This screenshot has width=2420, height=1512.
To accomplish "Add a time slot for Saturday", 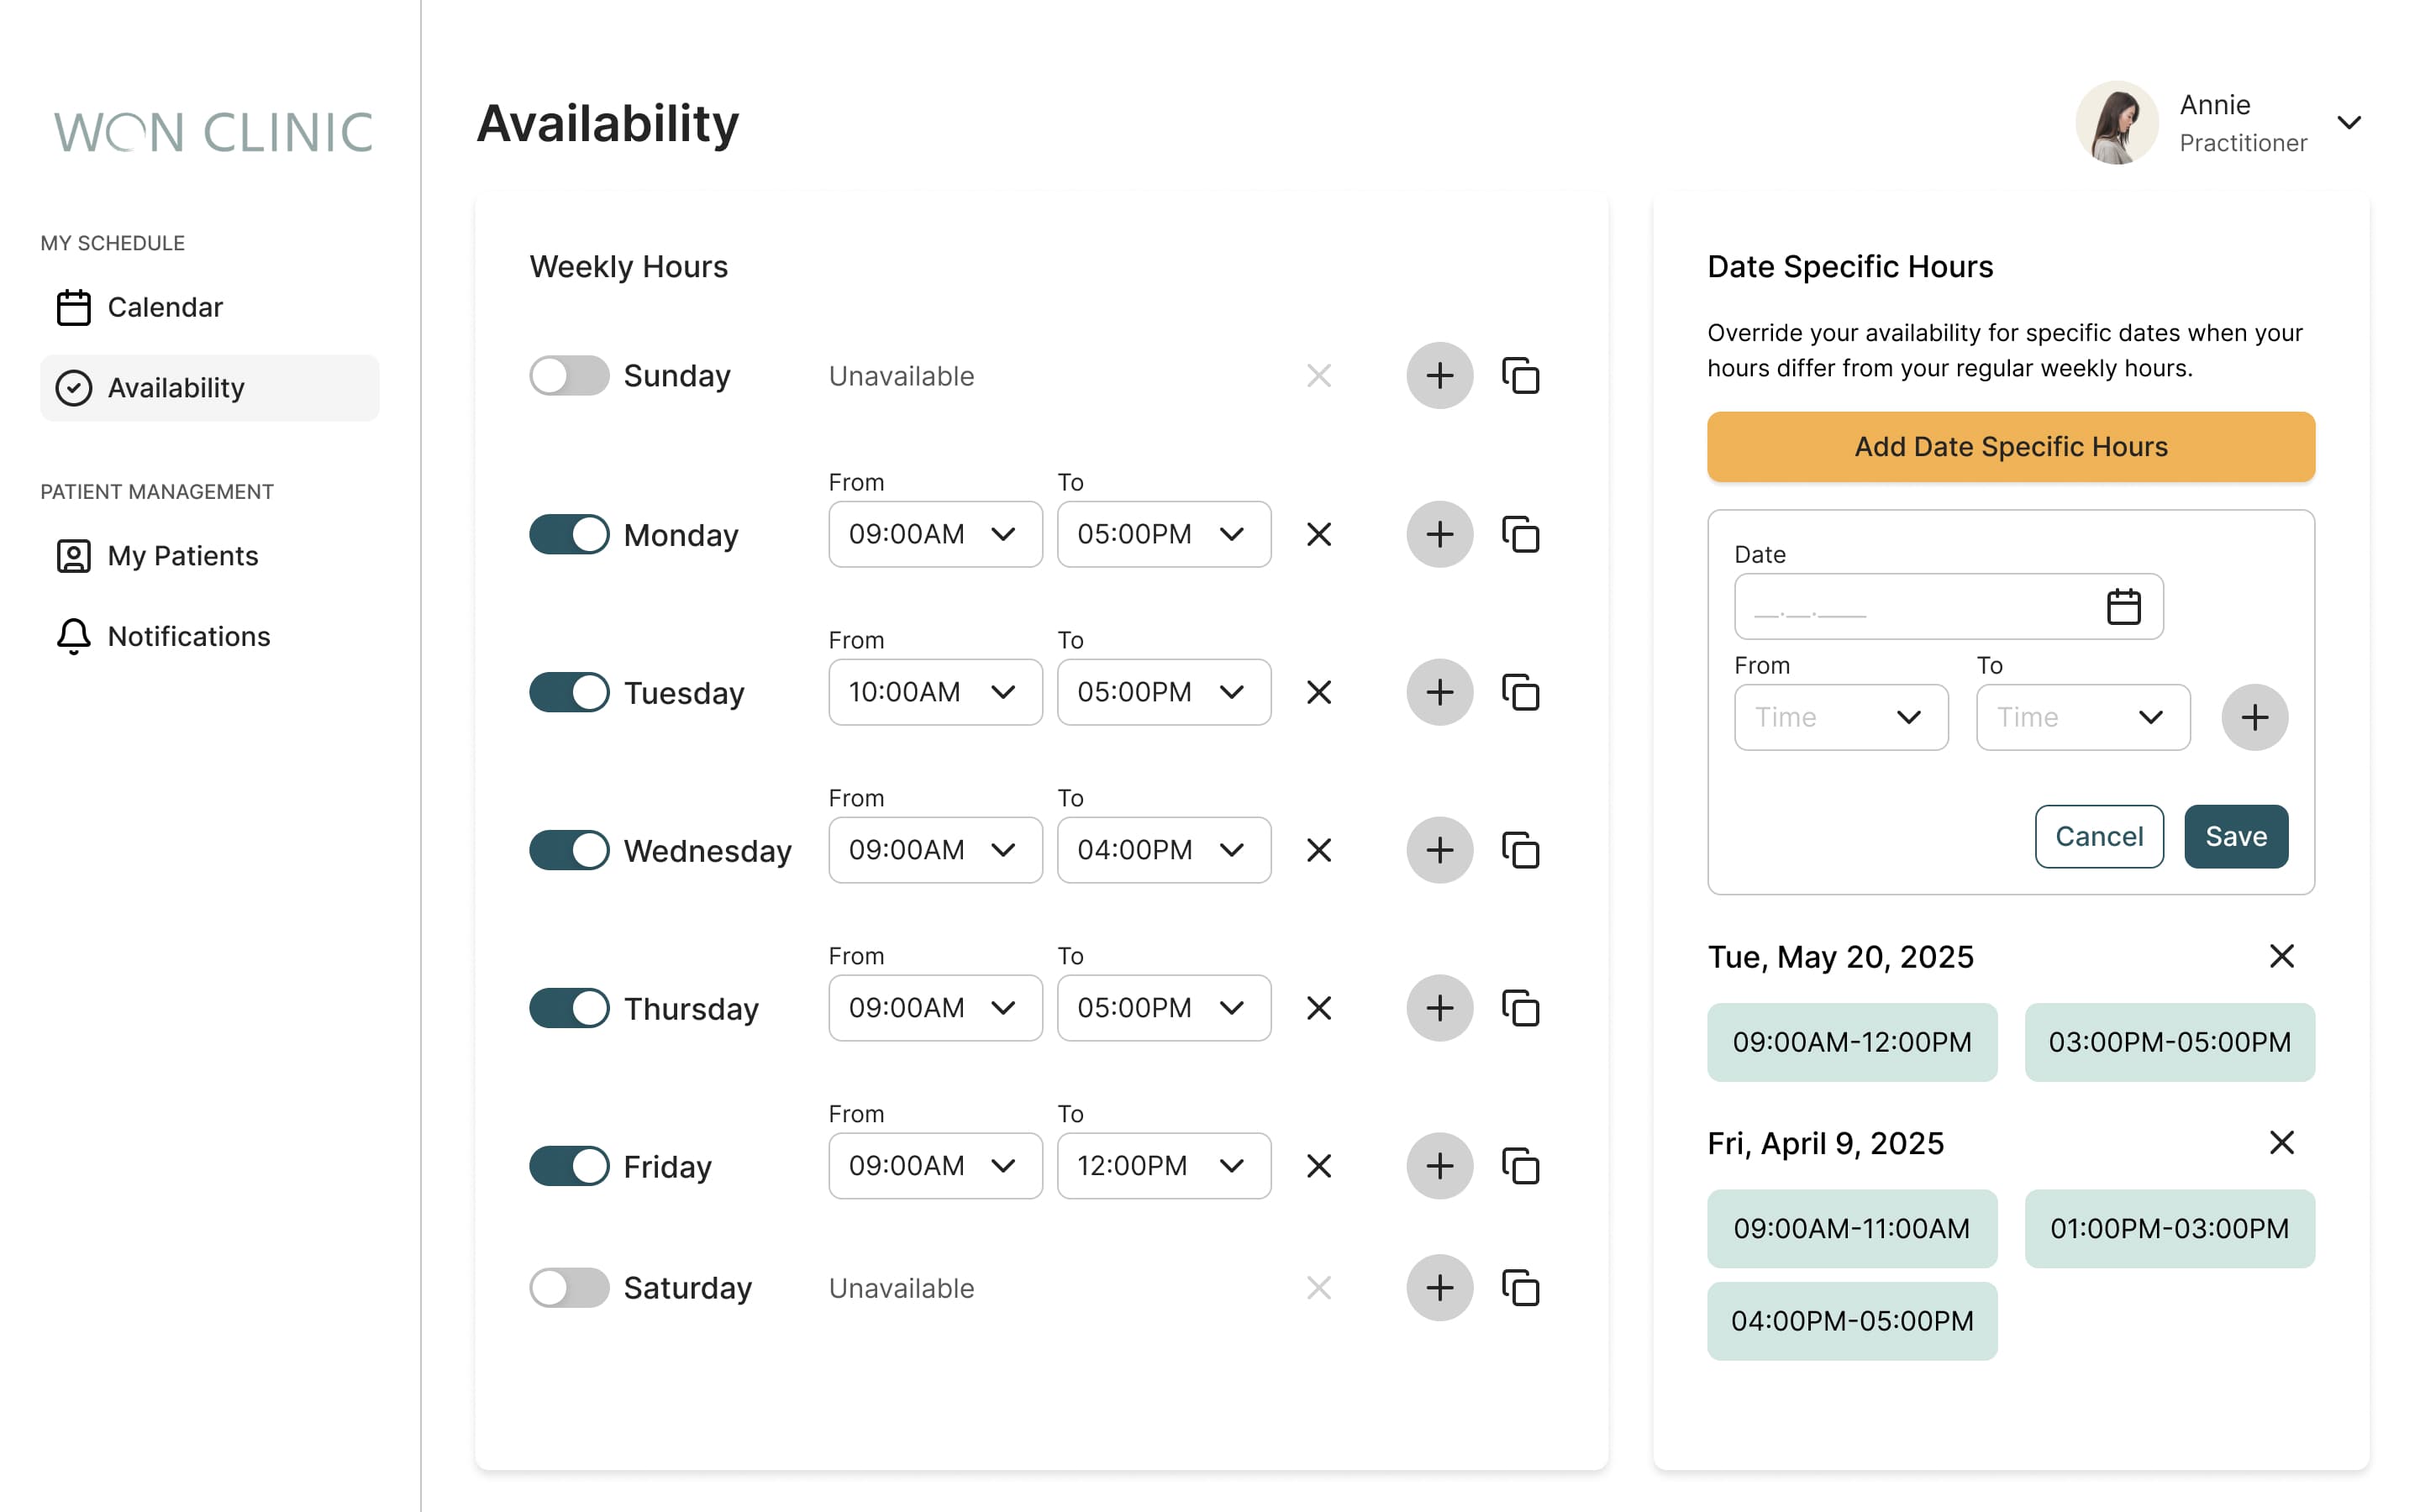I will (x=1439, y=1288).
